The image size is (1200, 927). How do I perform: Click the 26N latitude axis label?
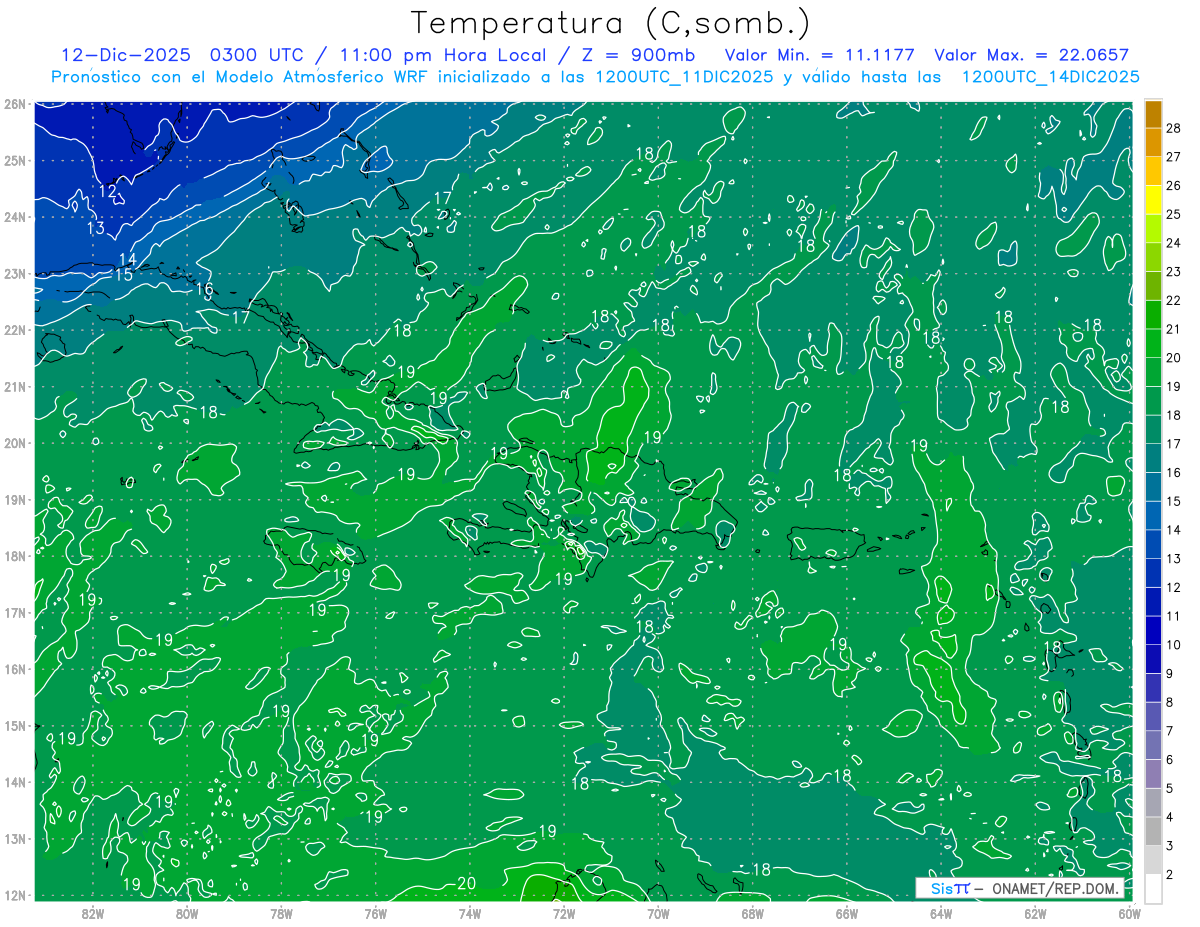point(14,103)
